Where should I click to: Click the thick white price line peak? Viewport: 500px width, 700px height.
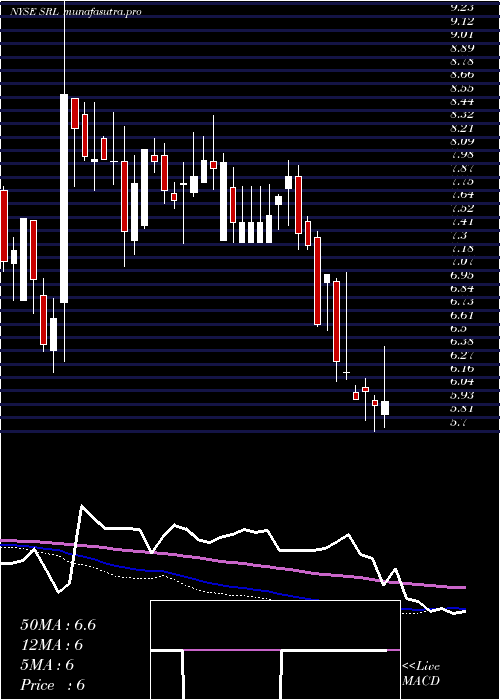pyautogui.click(x=82, y=506)
